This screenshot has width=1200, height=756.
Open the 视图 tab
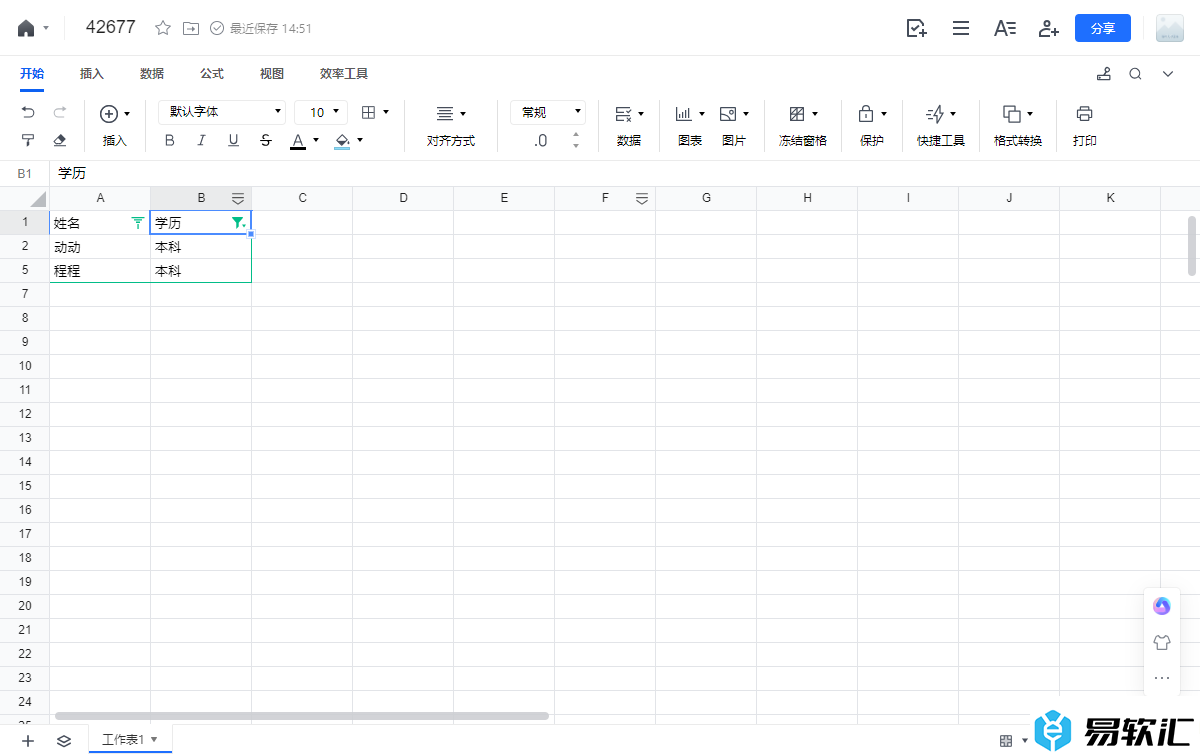272,74
